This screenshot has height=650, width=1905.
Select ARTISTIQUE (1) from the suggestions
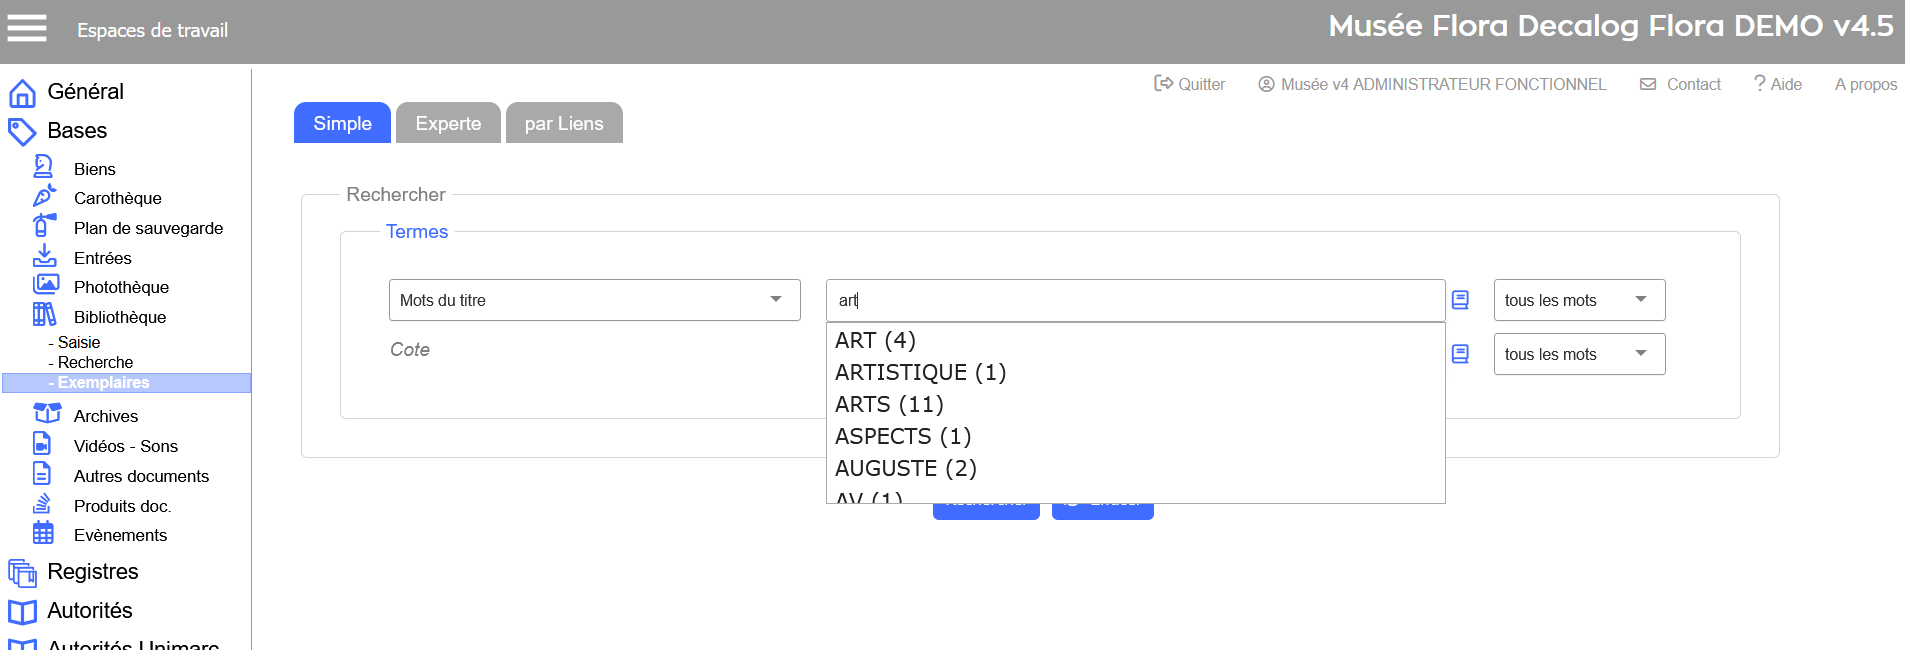[x=920, y=372]
